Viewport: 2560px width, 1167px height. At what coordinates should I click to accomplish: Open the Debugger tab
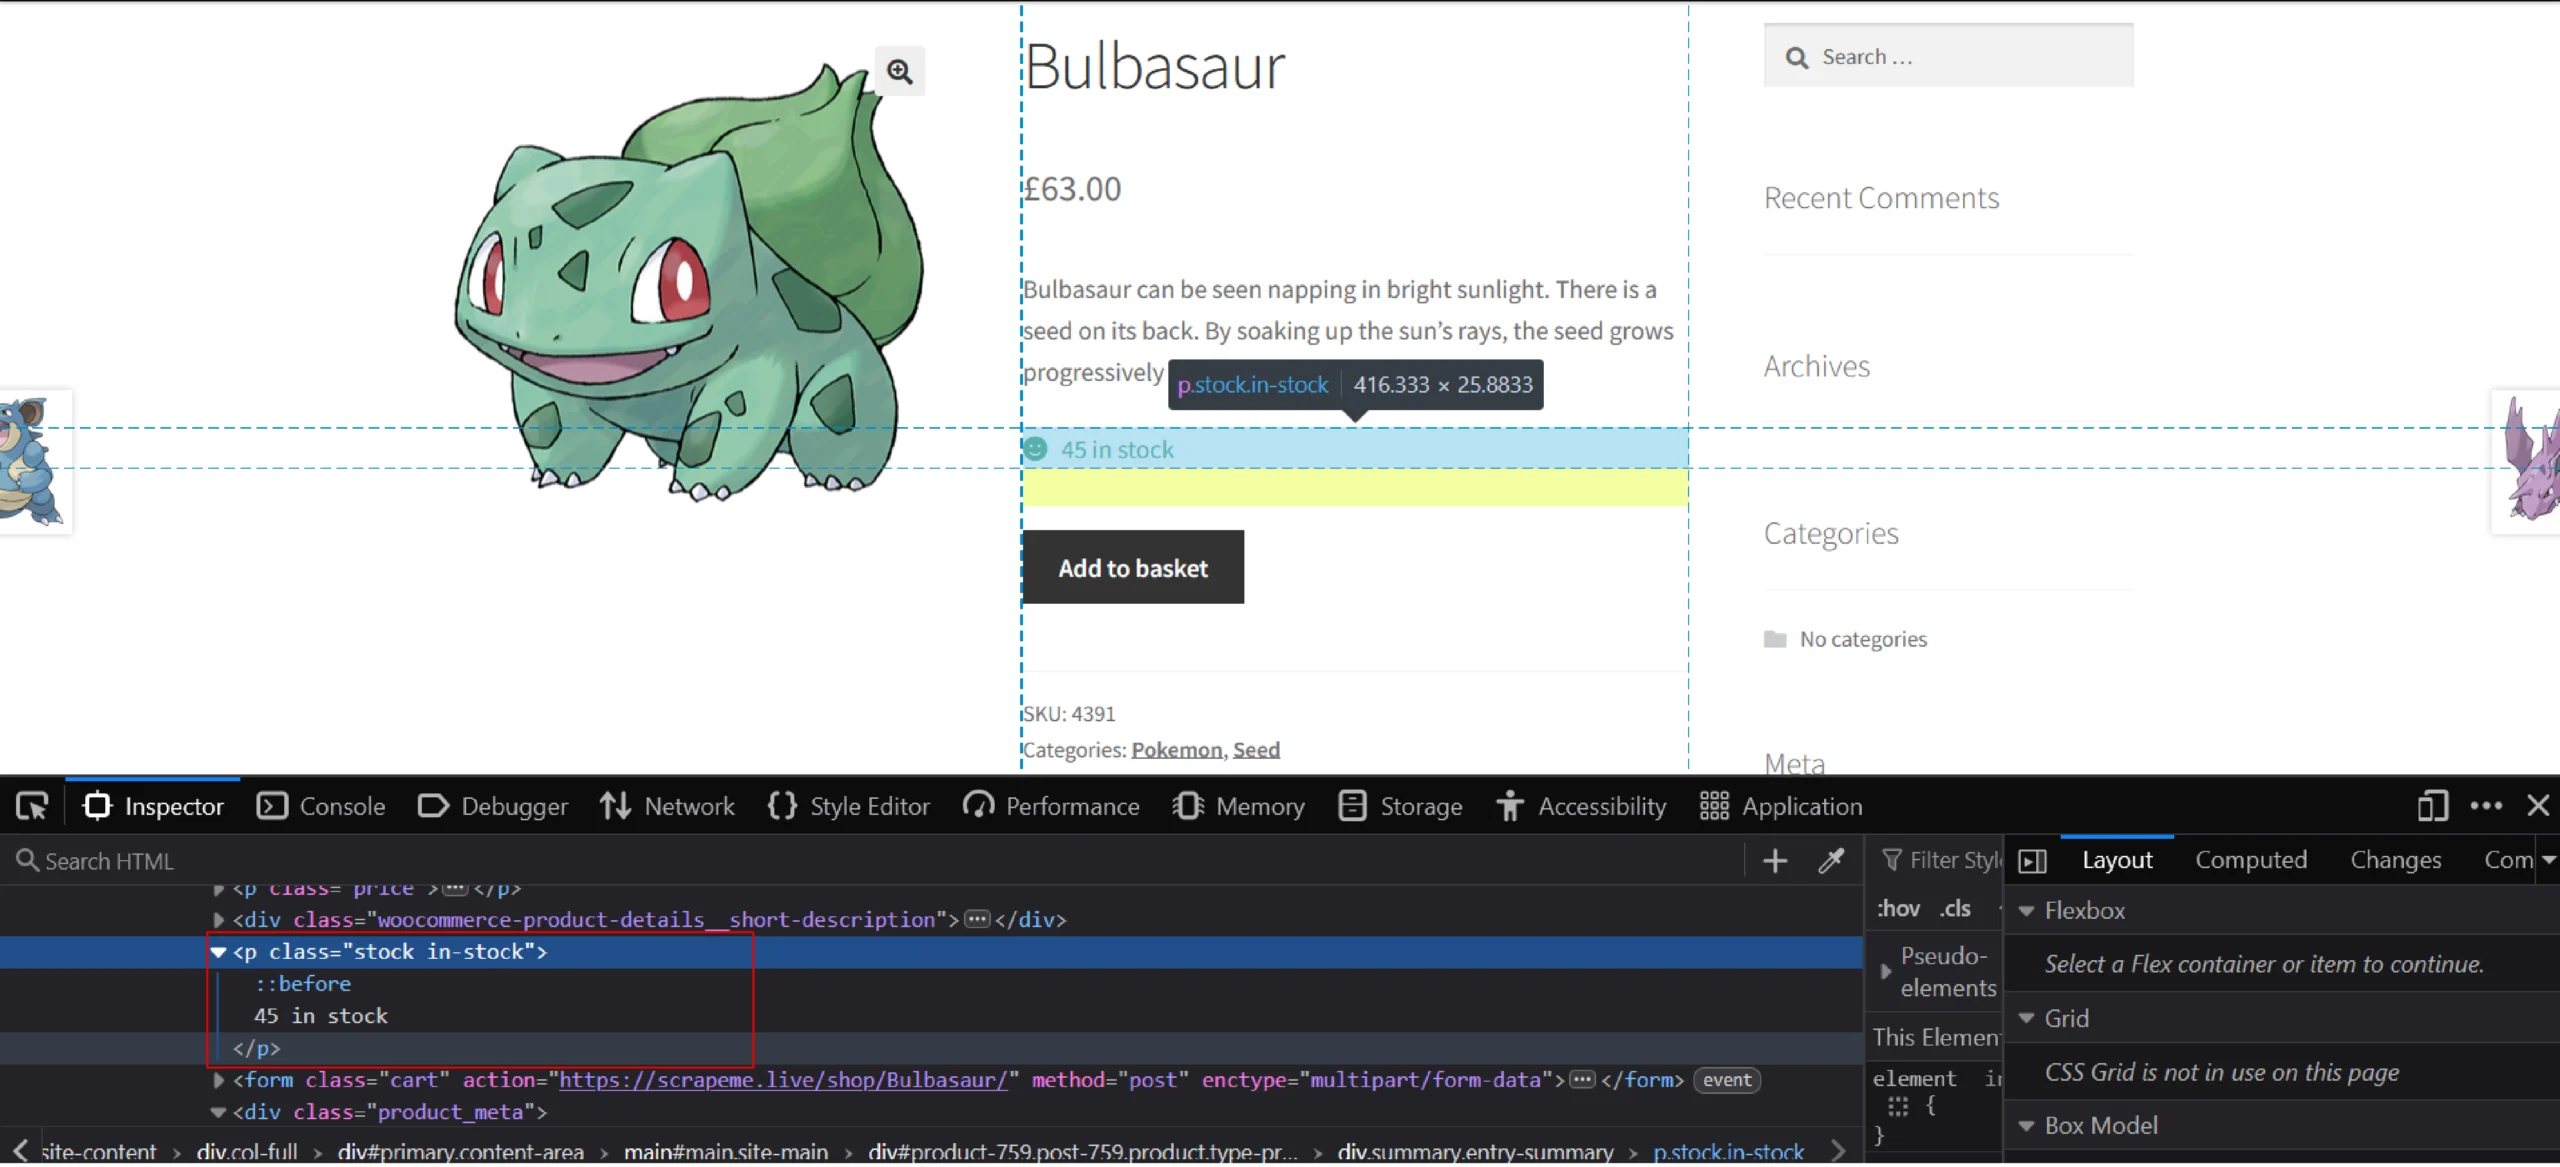click(x=493, y=806)
